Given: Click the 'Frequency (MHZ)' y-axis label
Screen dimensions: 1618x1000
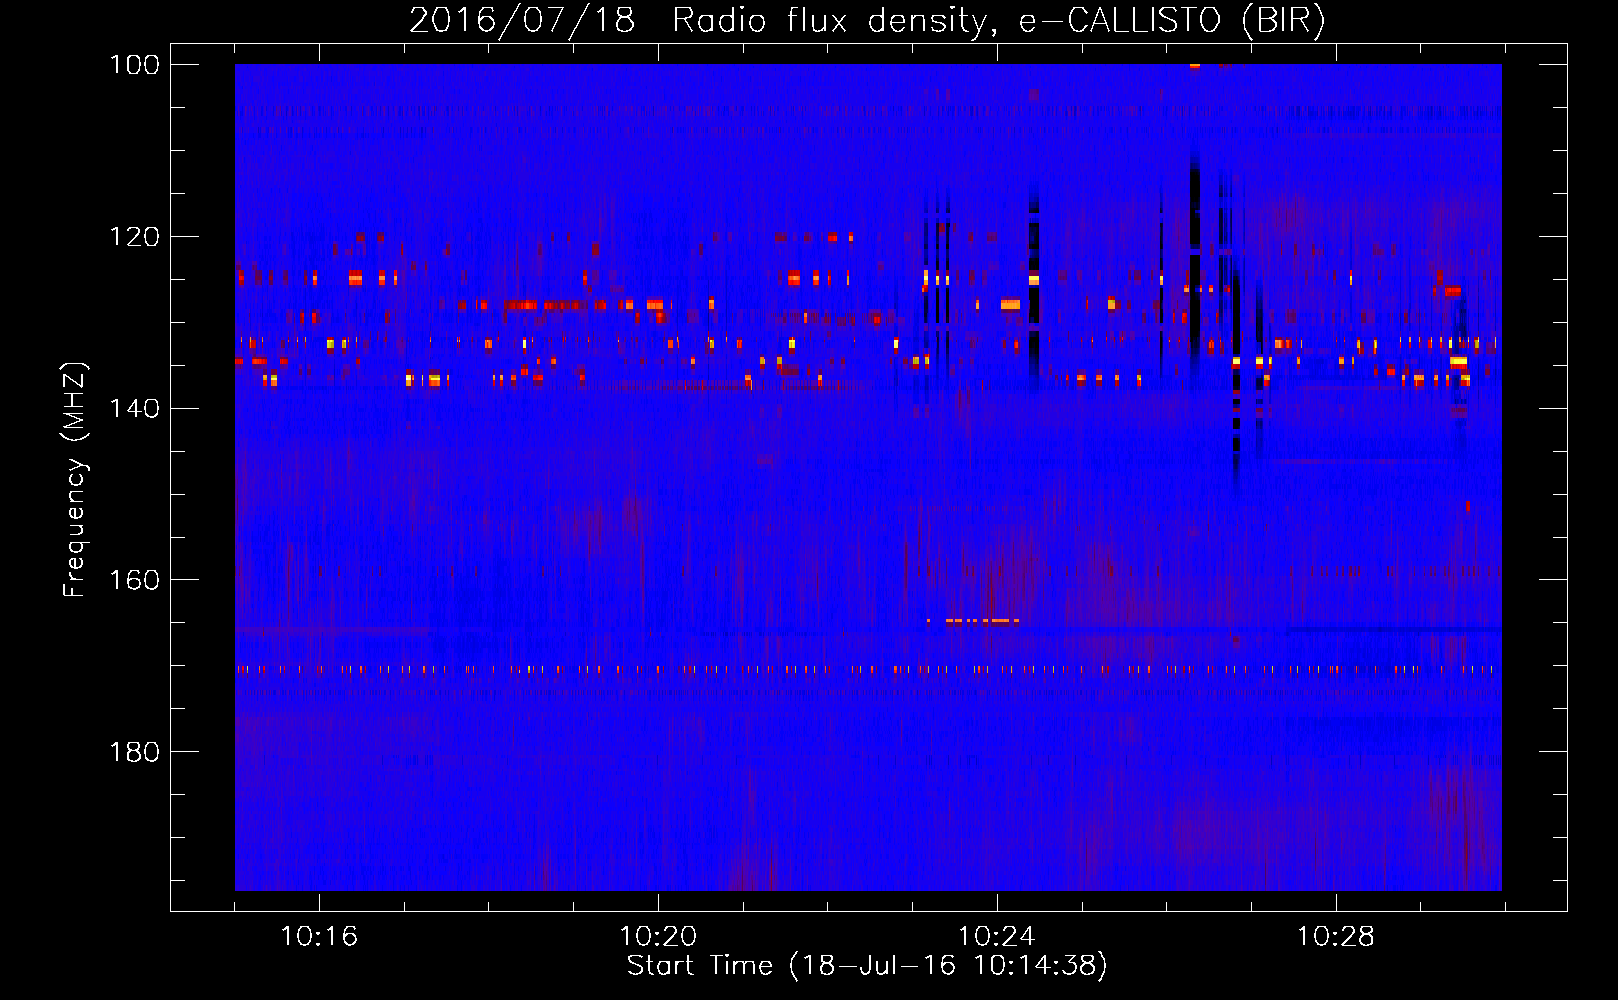Looking at the screenshot, I should point(75,479).
